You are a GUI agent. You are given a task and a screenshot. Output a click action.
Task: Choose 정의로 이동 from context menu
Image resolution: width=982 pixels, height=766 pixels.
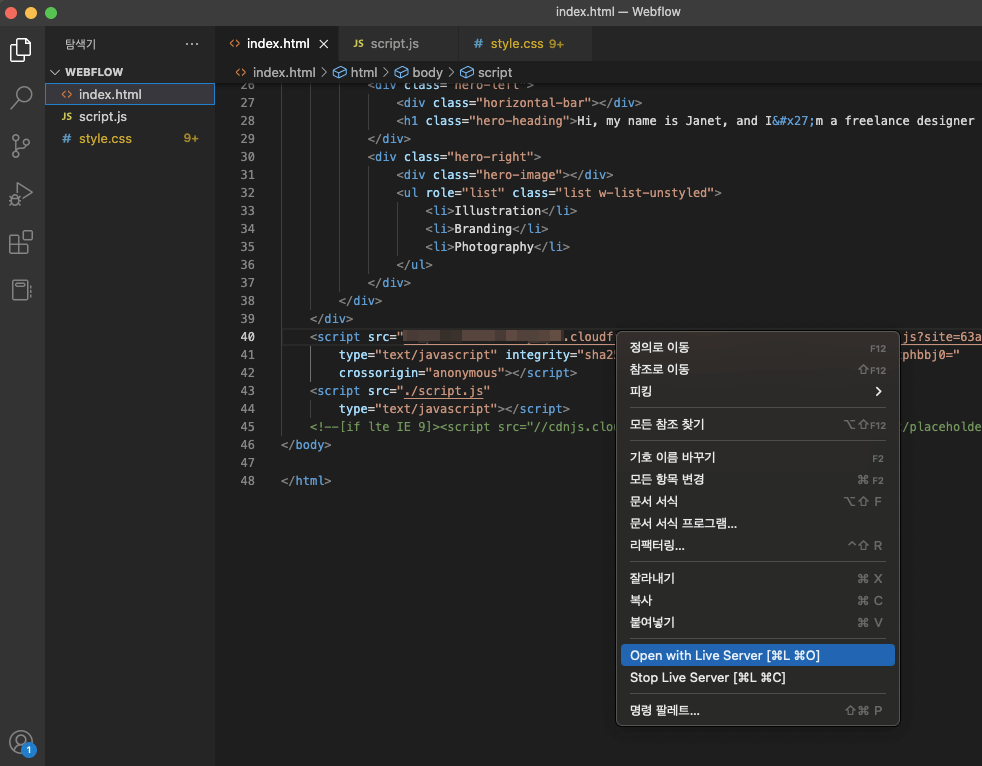pyautogui.click(x=758, y=348)
